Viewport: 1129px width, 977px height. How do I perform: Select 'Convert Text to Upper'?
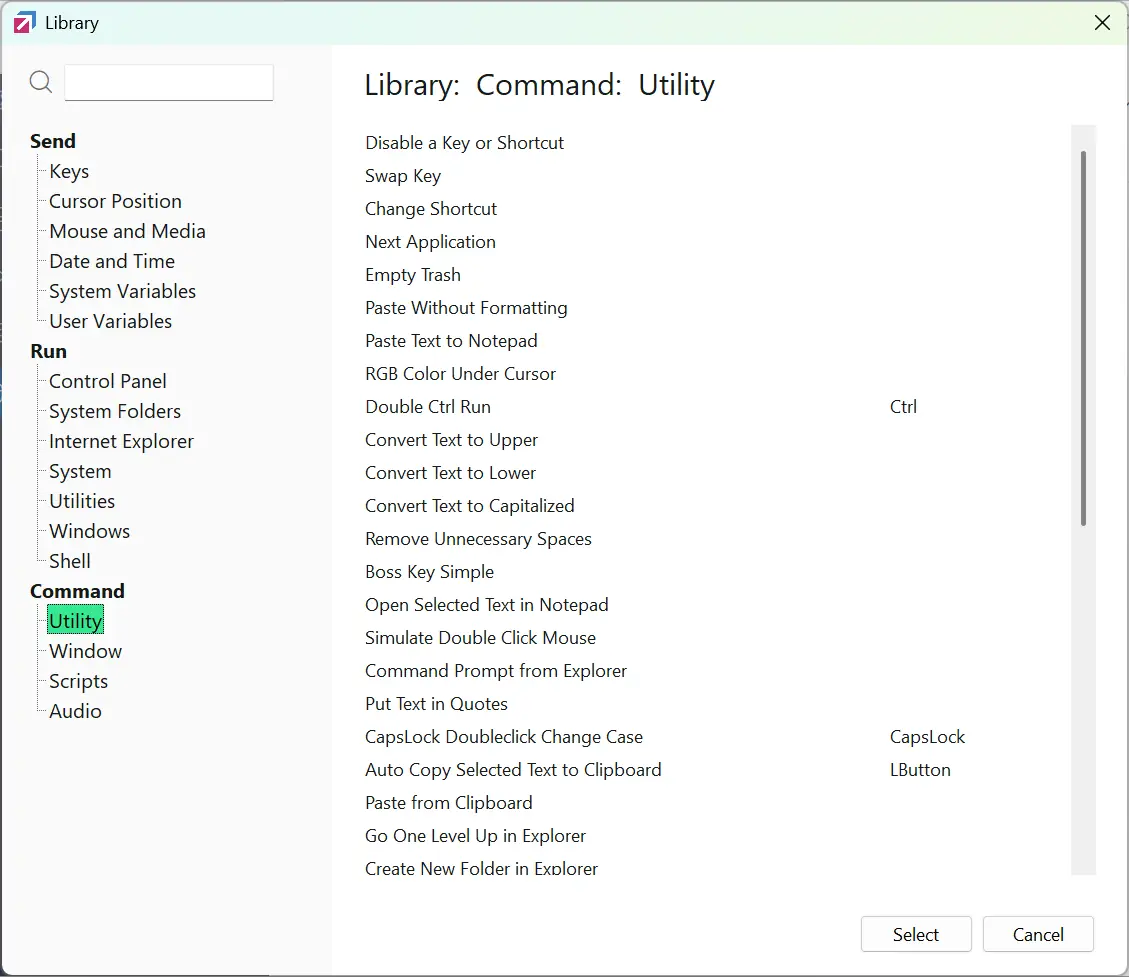tap(451, 441)
